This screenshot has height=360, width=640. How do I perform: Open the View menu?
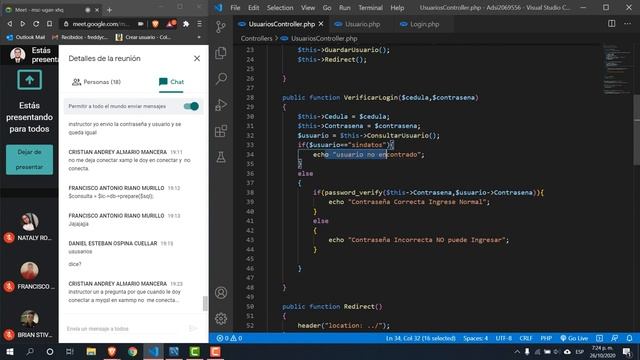(308, 8)
